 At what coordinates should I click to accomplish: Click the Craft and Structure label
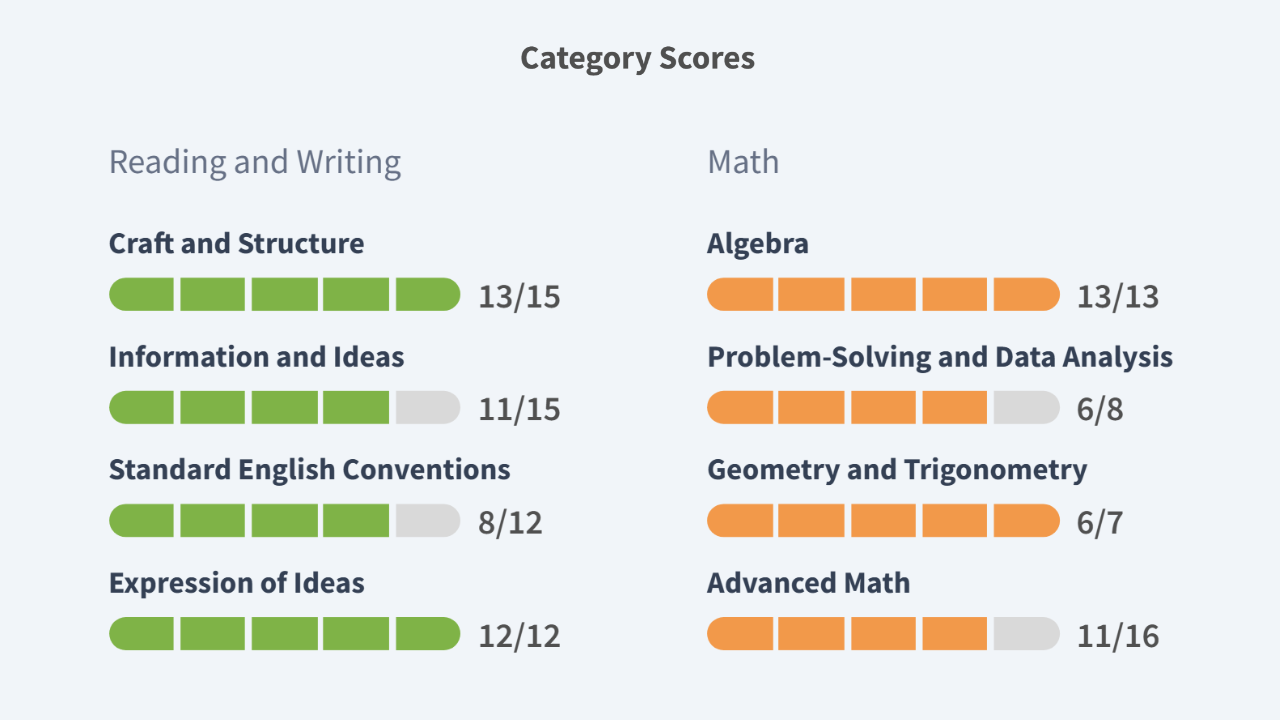pos(236,243)
